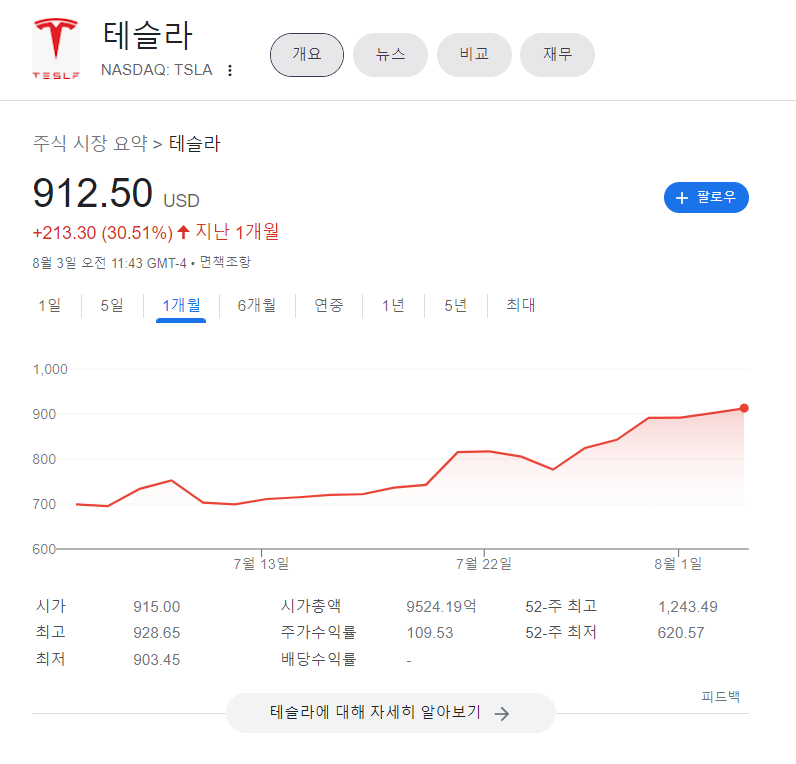Click the Tesla logo image
This screenshot has height=764, width=796.
click(x=56, y=48)
